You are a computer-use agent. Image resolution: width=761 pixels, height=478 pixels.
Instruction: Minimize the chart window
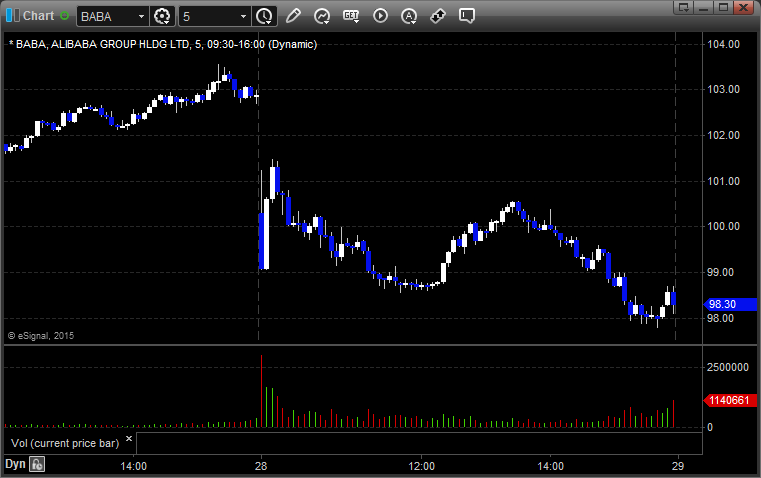[703, 7]
